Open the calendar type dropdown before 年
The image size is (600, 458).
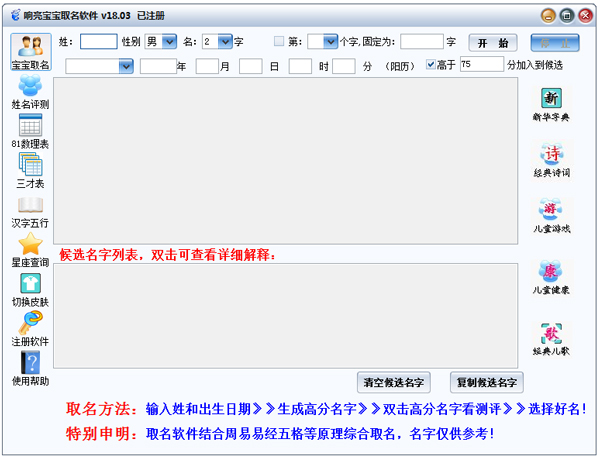click(125, 66)
